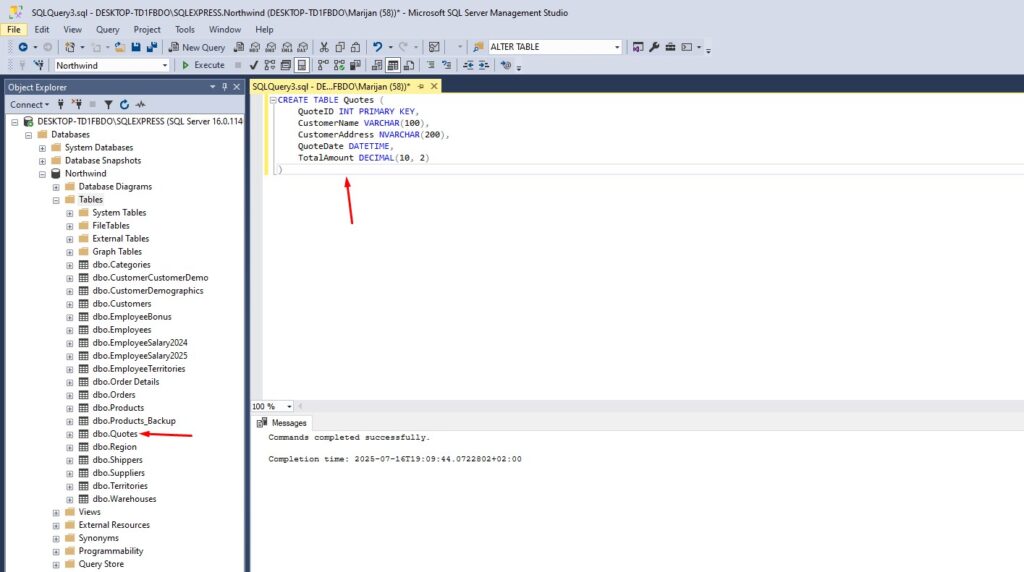This screenshot has height=572, width=1024.
Task: Collapse the Northwind database node
Action: (42, 174)
